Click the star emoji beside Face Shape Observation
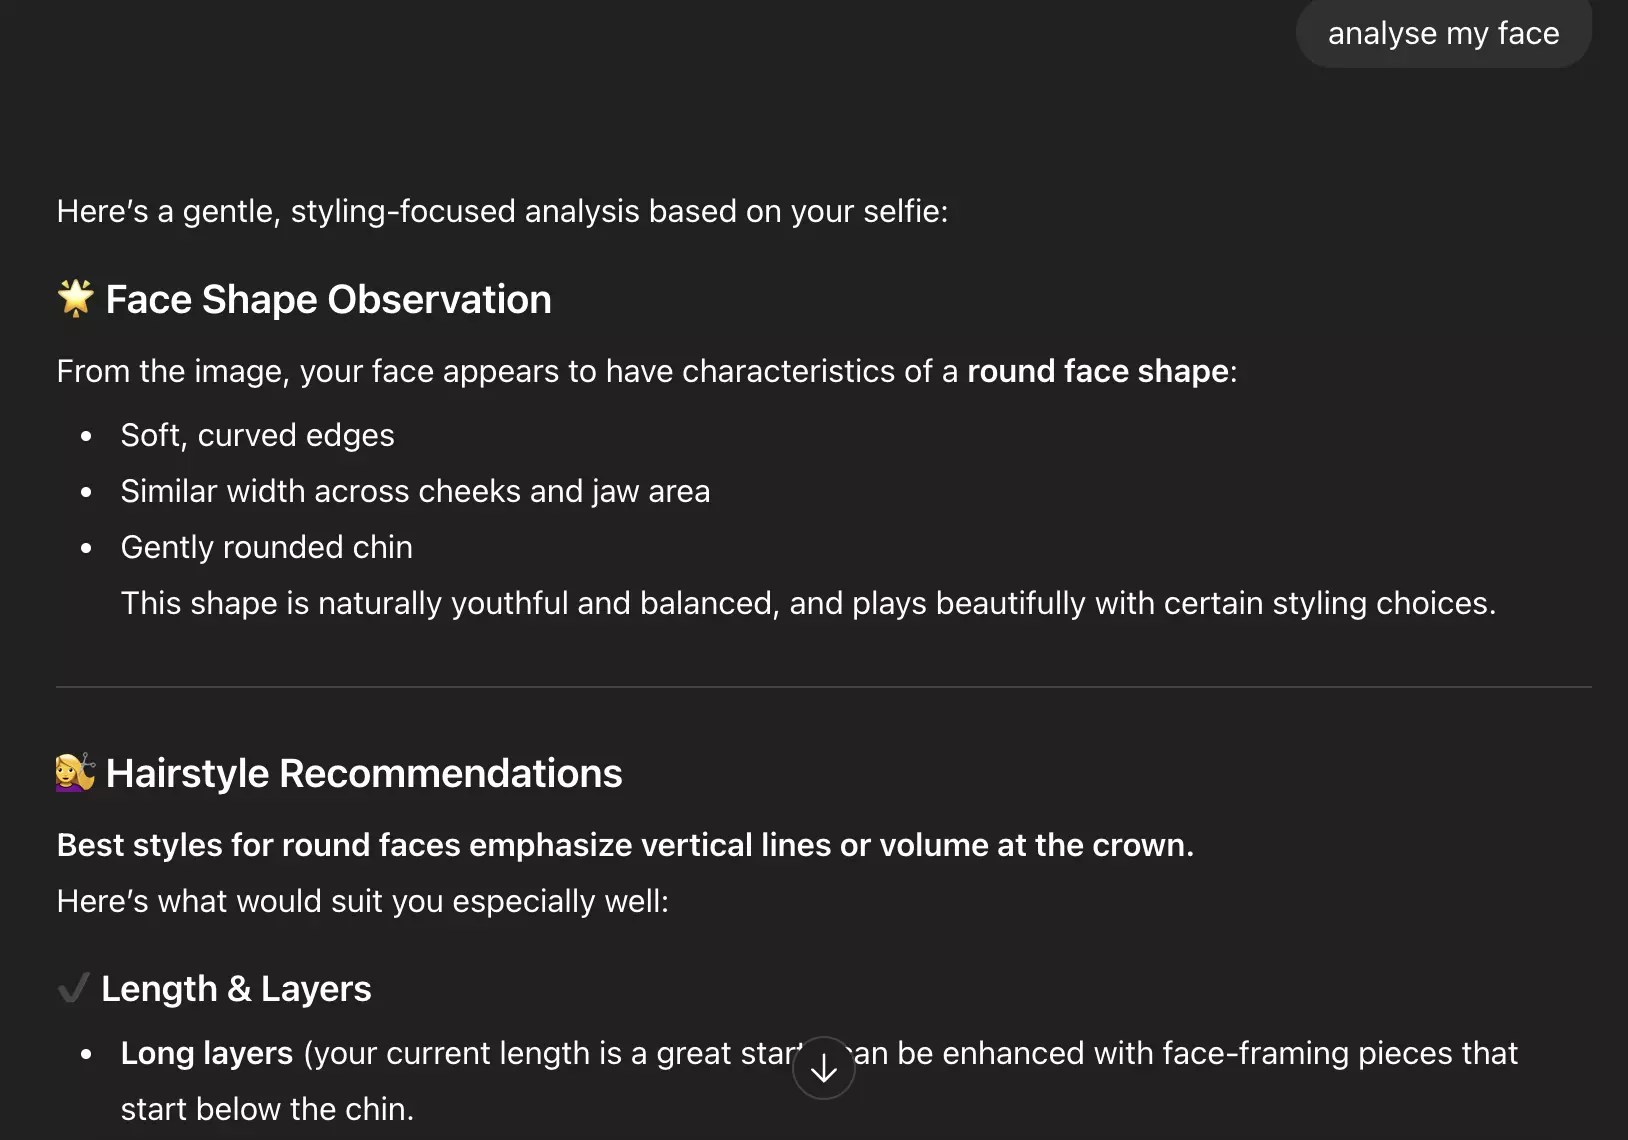The image size is (1628, 1140). 75,298
